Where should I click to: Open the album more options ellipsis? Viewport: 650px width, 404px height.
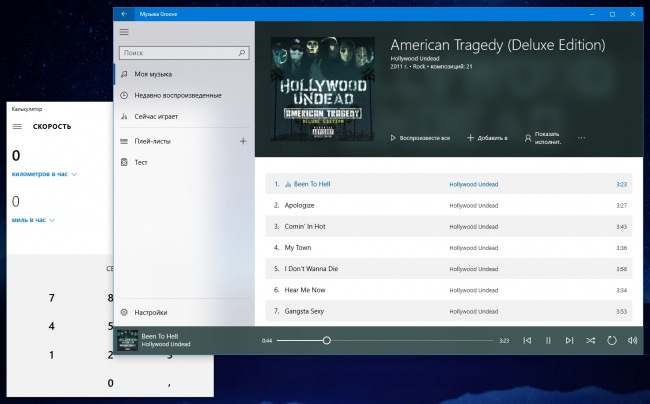click(582, 138)
